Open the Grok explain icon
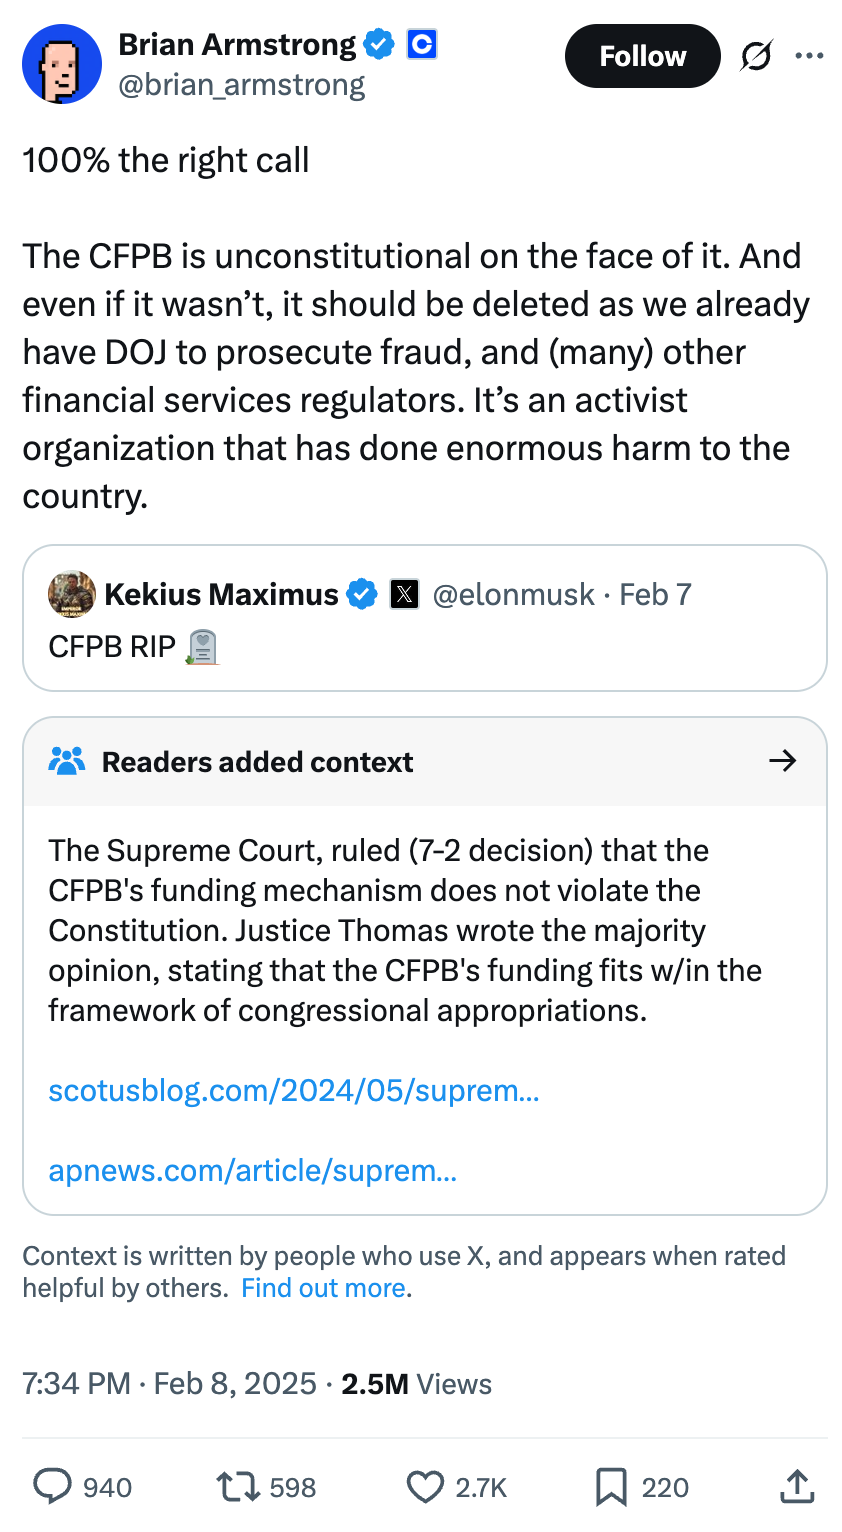The image size is (842, 1532). point(756,57)
